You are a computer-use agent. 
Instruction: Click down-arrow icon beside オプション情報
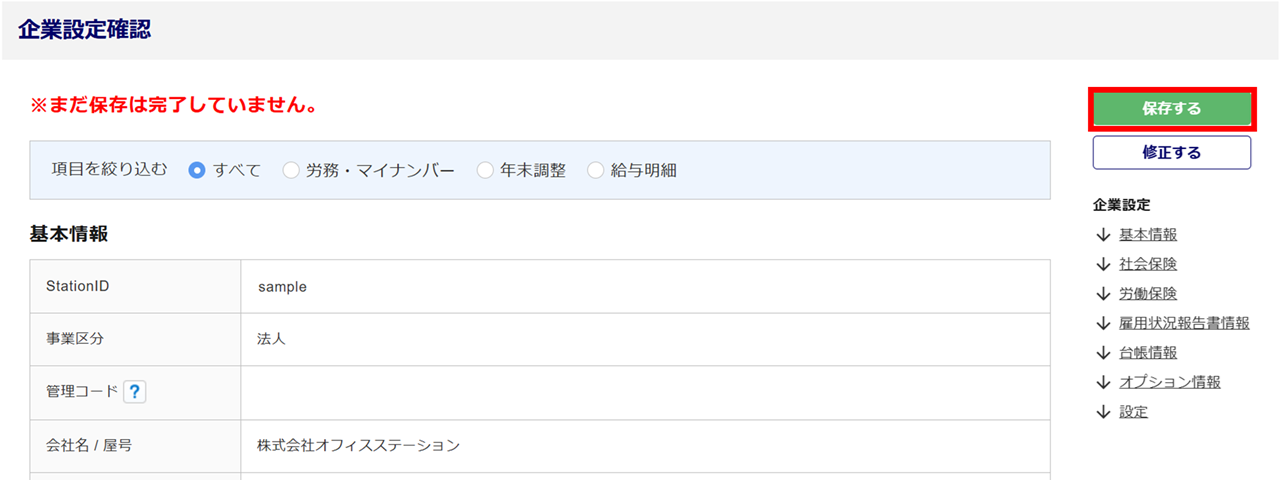1103,382
